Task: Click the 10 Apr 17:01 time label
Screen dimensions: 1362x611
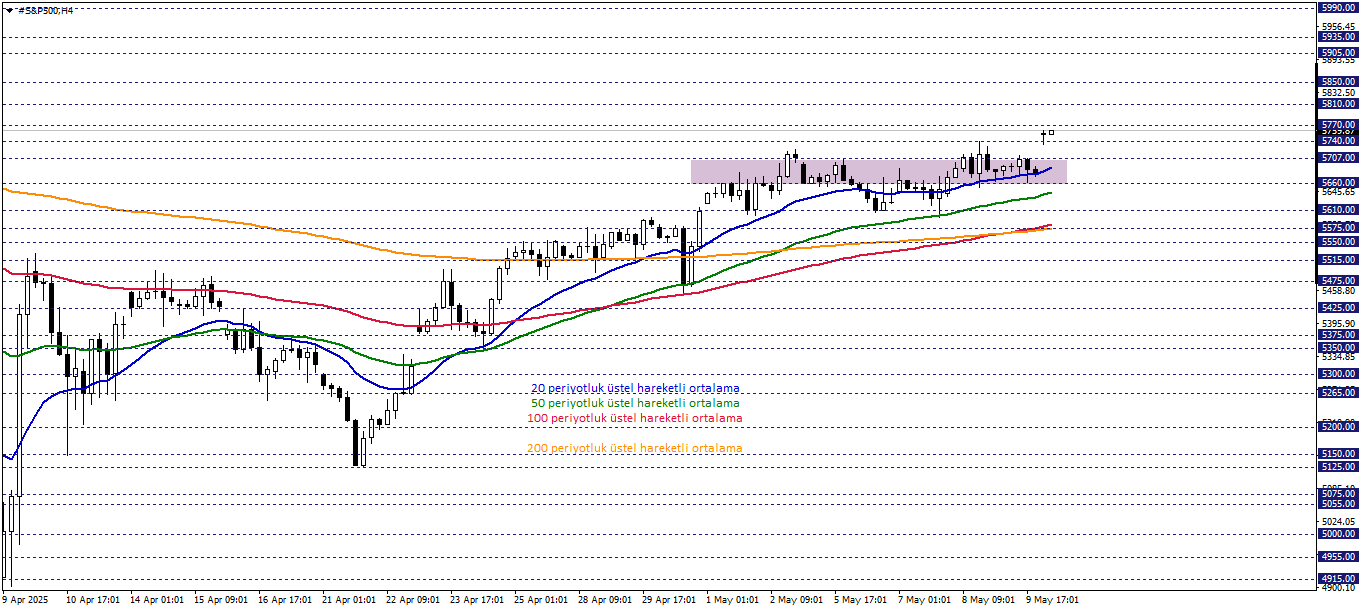Action: (x=93, y=600)
